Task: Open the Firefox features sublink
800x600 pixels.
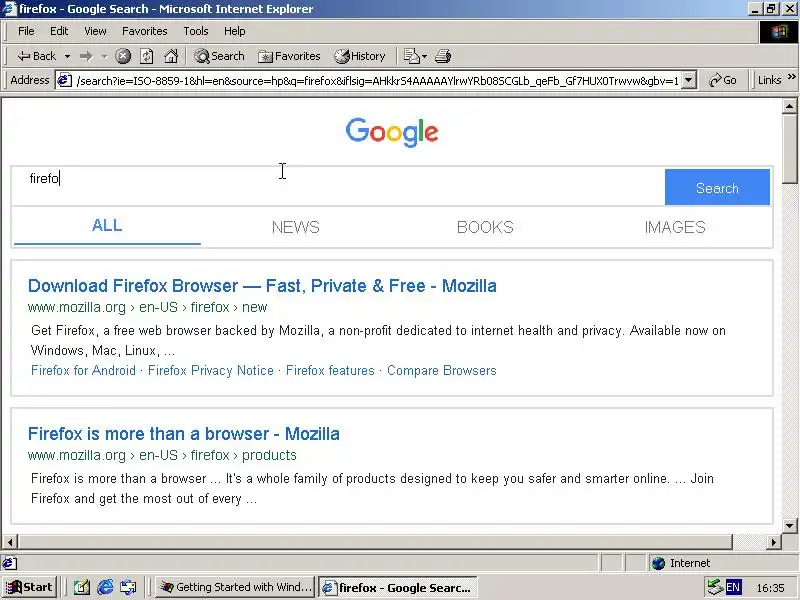Action: [330, 370]
